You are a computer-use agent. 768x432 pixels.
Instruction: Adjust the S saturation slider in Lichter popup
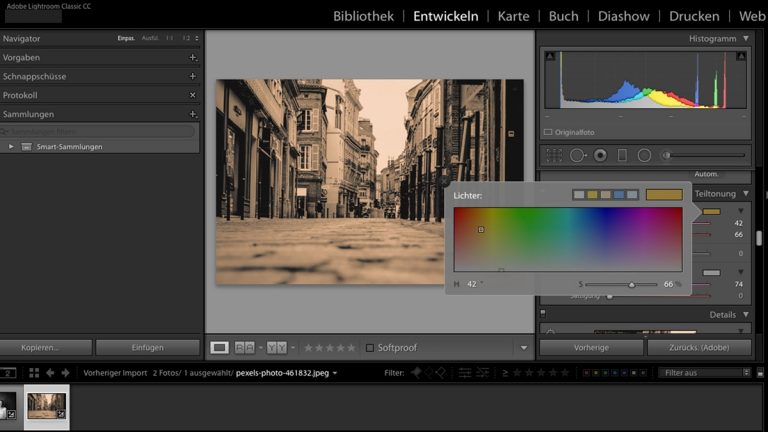point(631,285)
